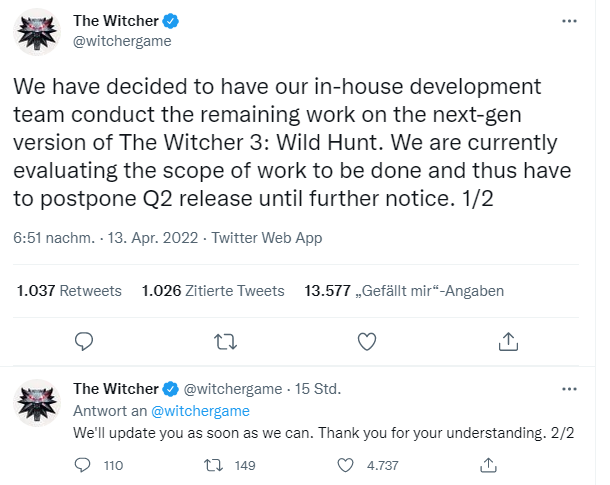Click reply icon with 110 replies
The height and width of the screenshot is (485, 610).
click(x=85, y=465)
